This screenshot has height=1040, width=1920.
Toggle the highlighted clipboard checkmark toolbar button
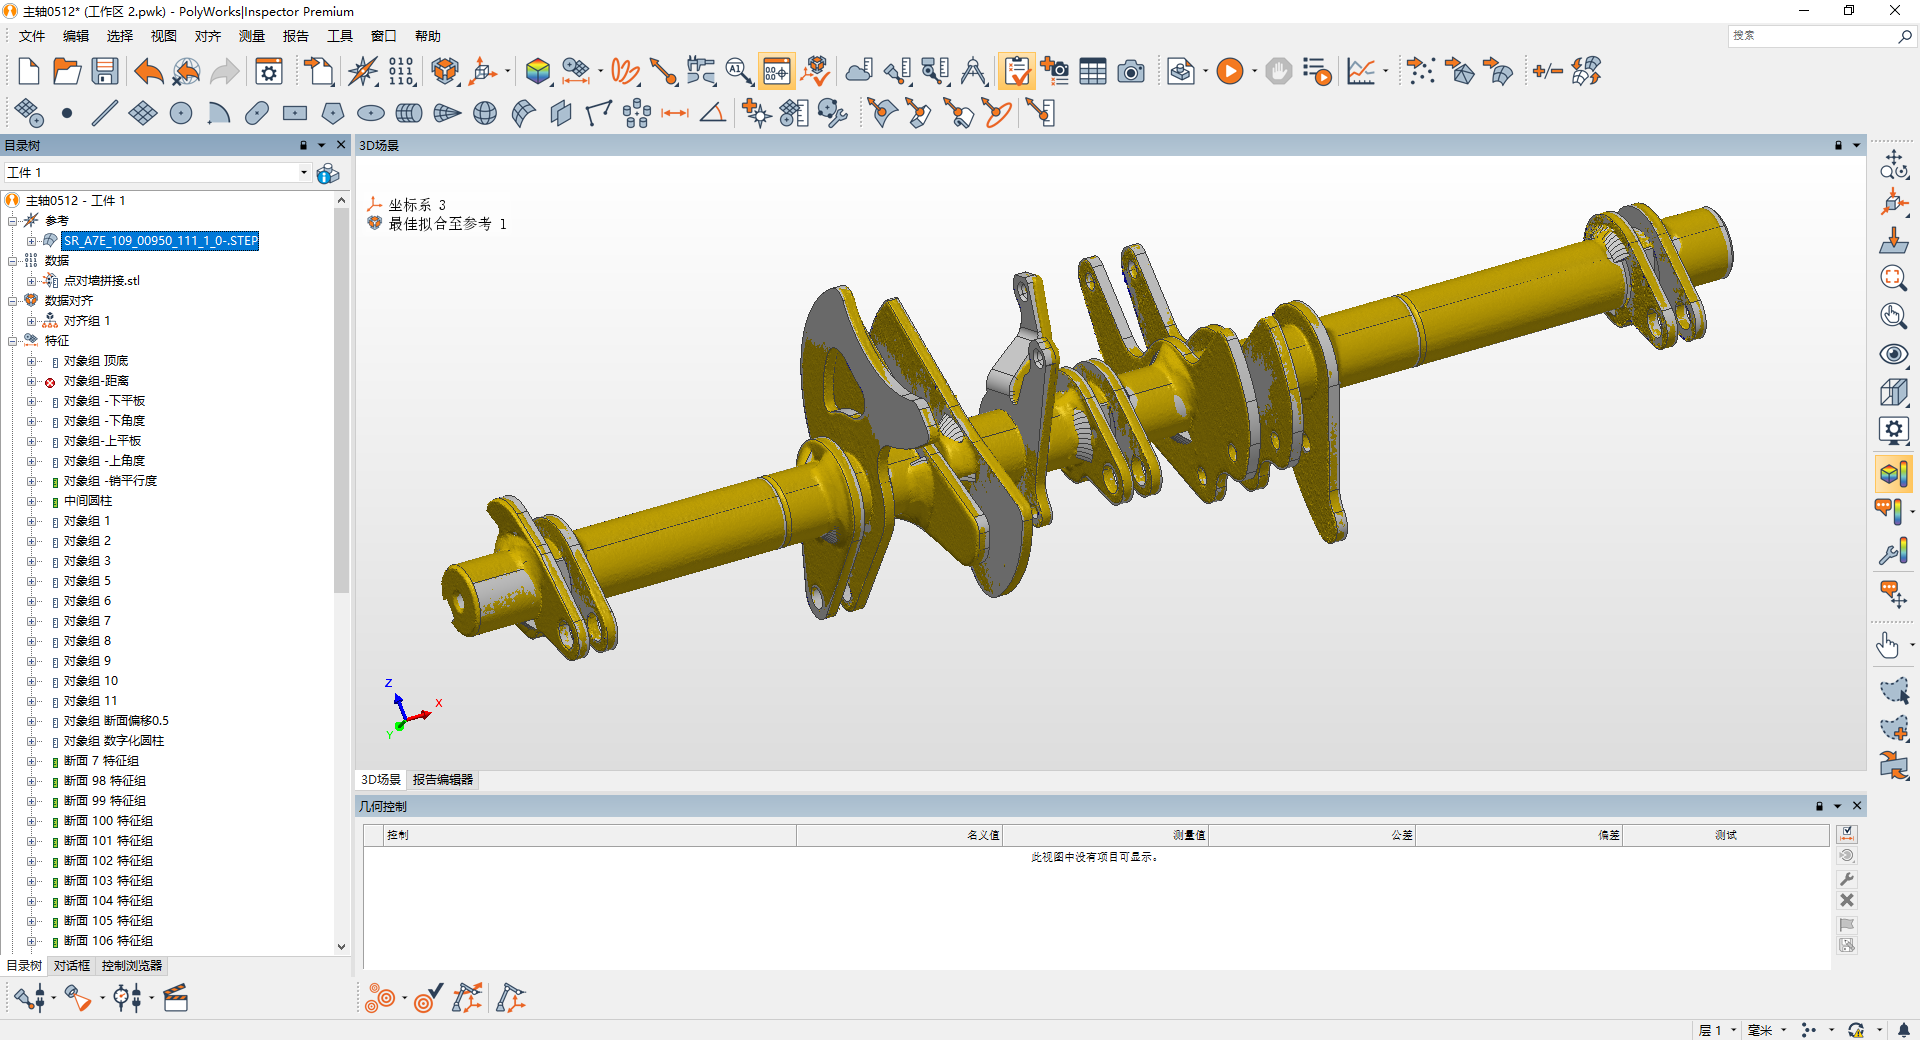tap(1017, 72)
